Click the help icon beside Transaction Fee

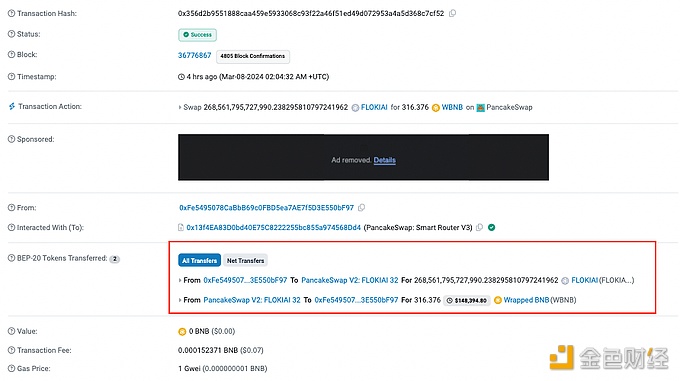tap(11, 350)
